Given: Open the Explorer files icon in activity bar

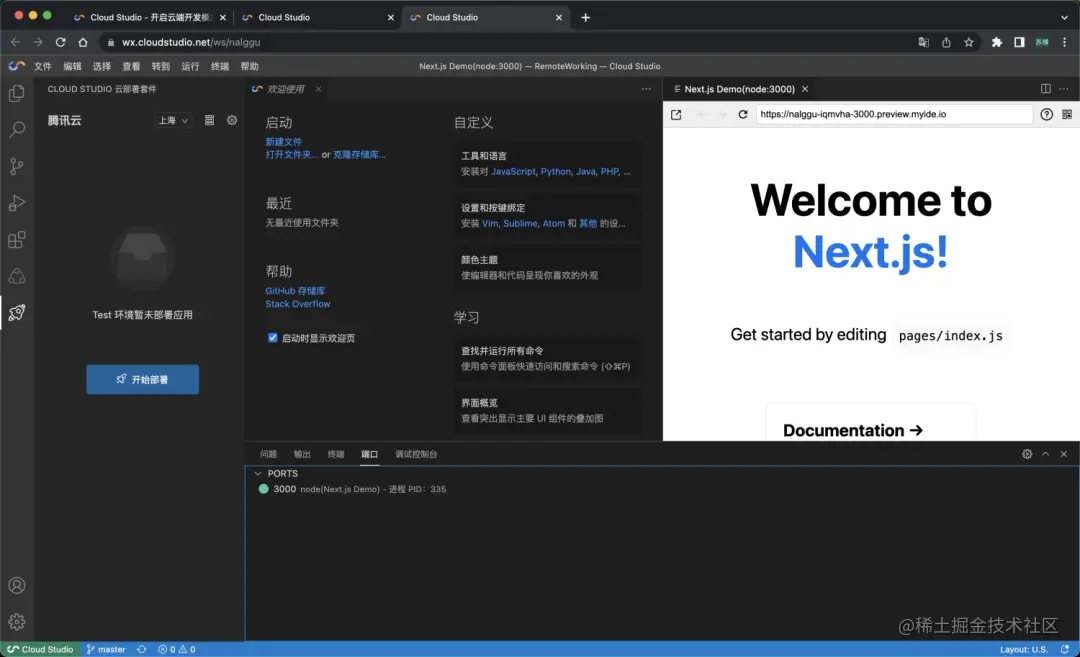Looking at the screenshot, I should coord(17,93).
